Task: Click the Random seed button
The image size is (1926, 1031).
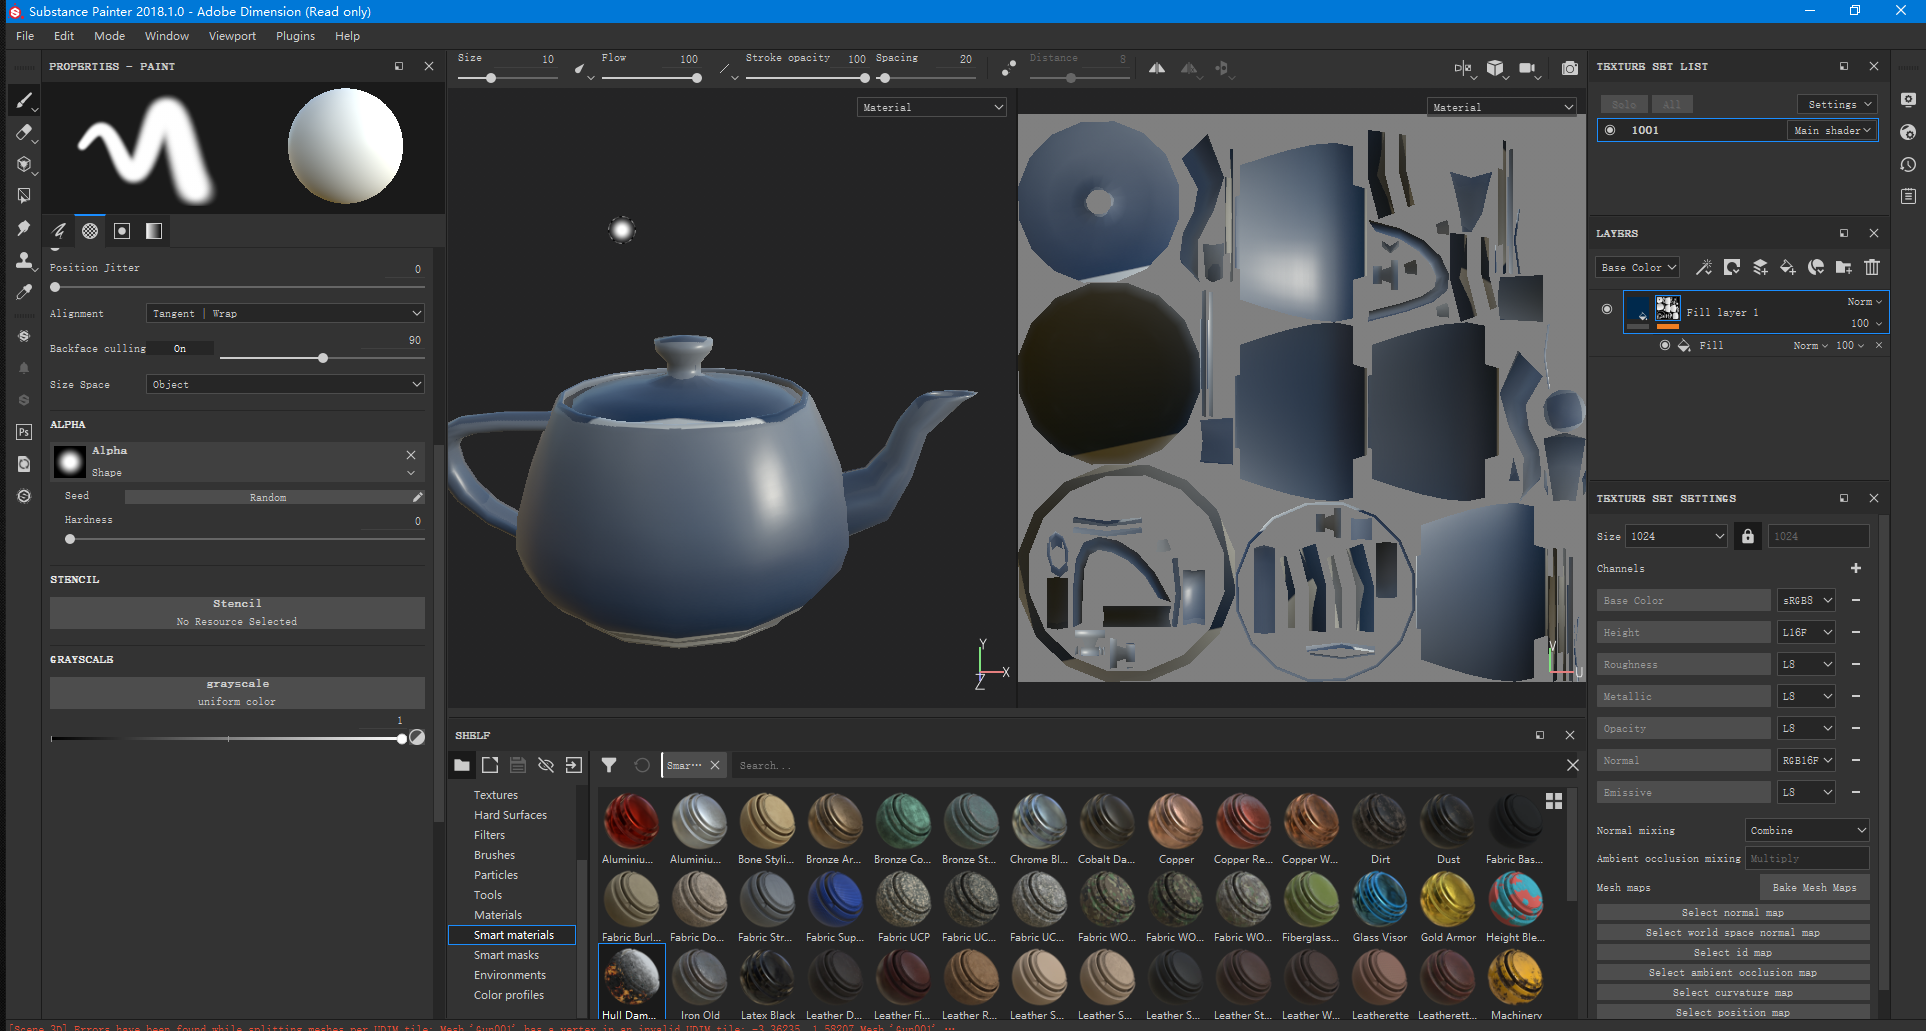Action: pos(268,497)
